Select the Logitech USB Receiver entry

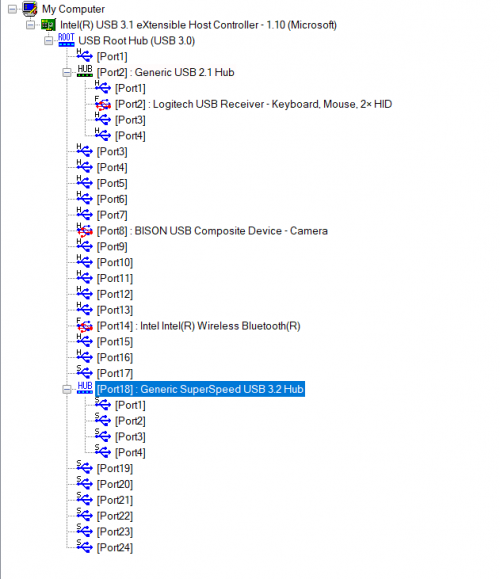click(253, 104)
